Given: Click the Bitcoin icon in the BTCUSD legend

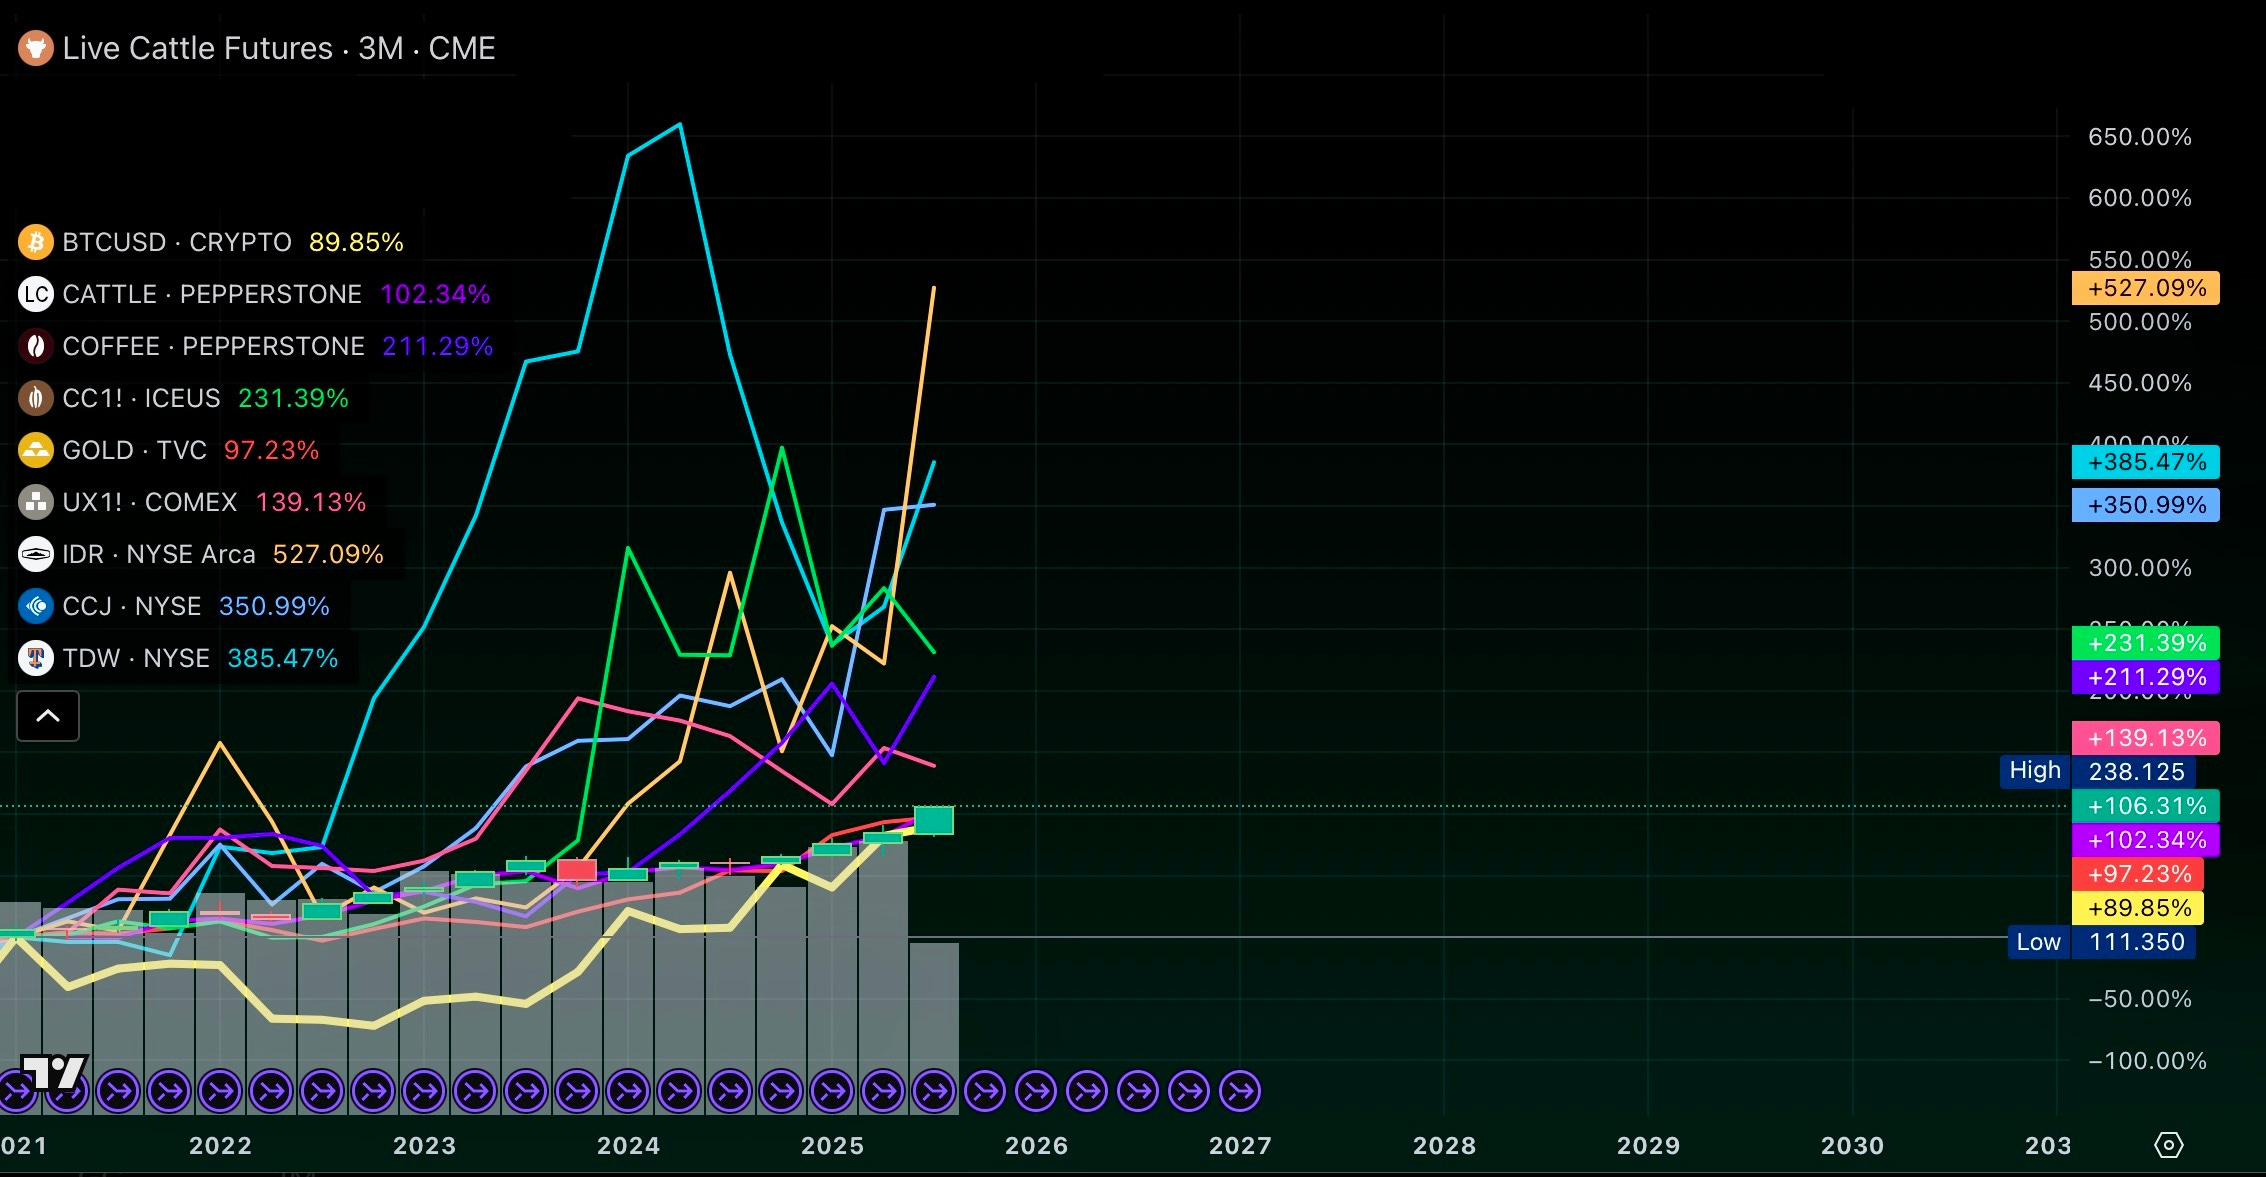Looking at the screenshot, I should pos(36,242).
